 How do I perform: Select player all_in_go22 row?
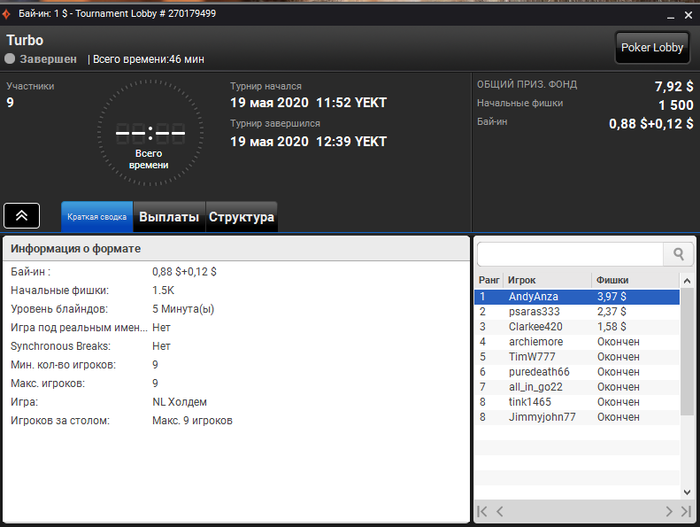coord(577,387)
